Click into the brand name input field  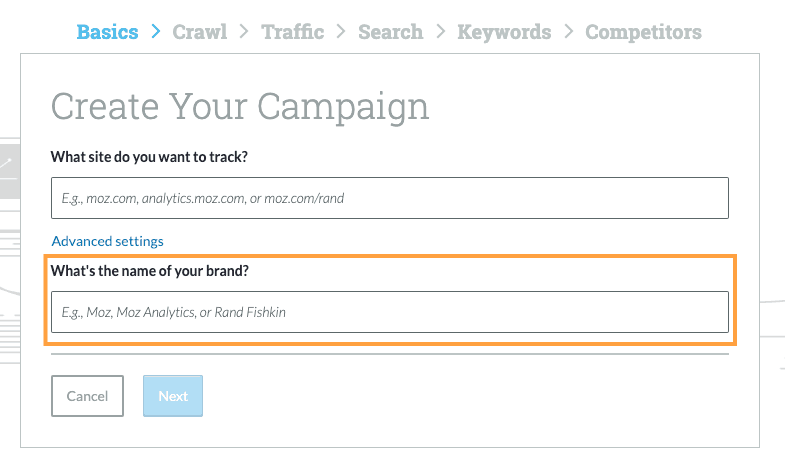389,312
